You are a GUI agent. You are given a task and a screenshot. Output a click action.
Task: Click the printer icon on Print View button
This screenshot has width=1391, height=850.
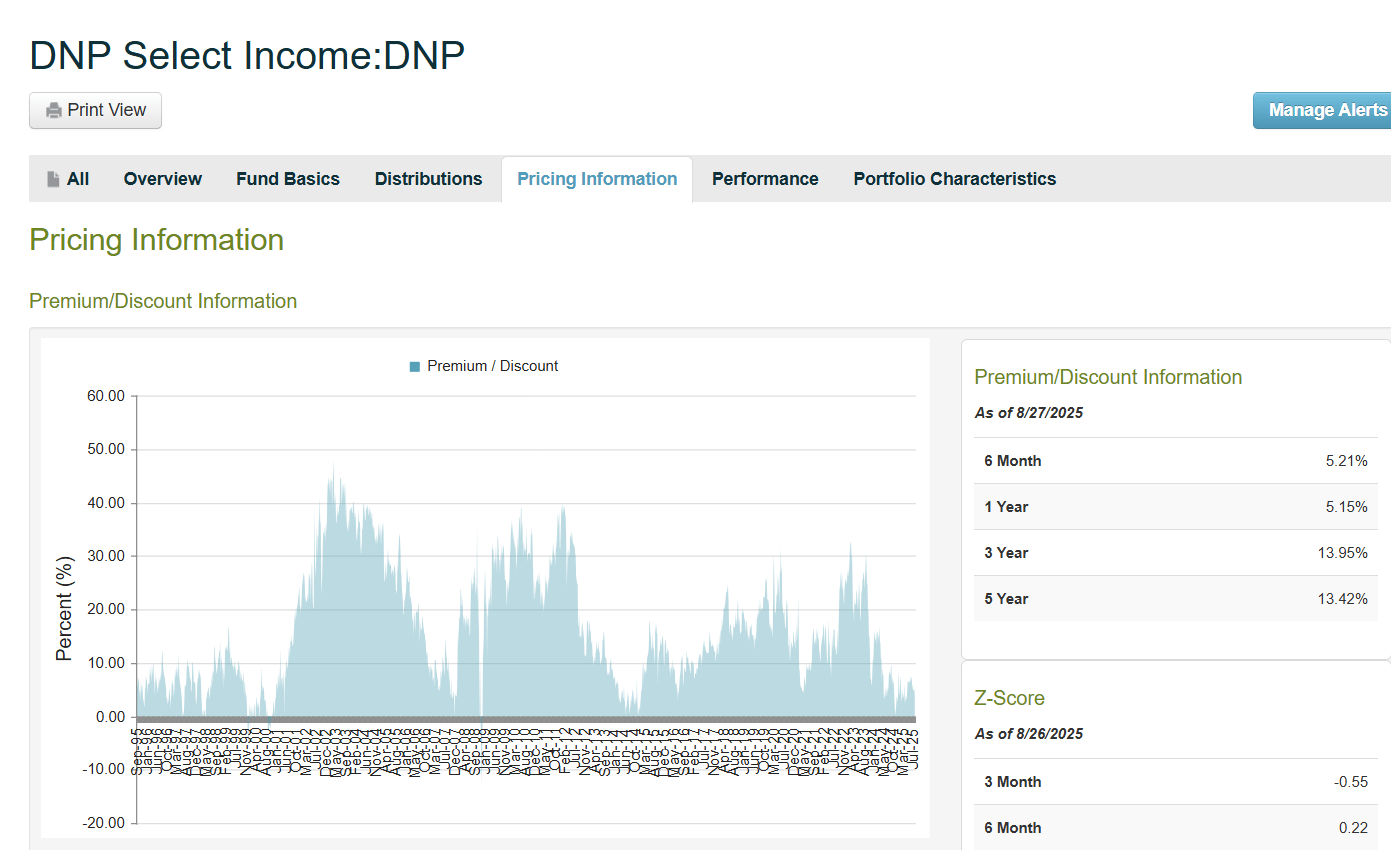pos(54,110)
